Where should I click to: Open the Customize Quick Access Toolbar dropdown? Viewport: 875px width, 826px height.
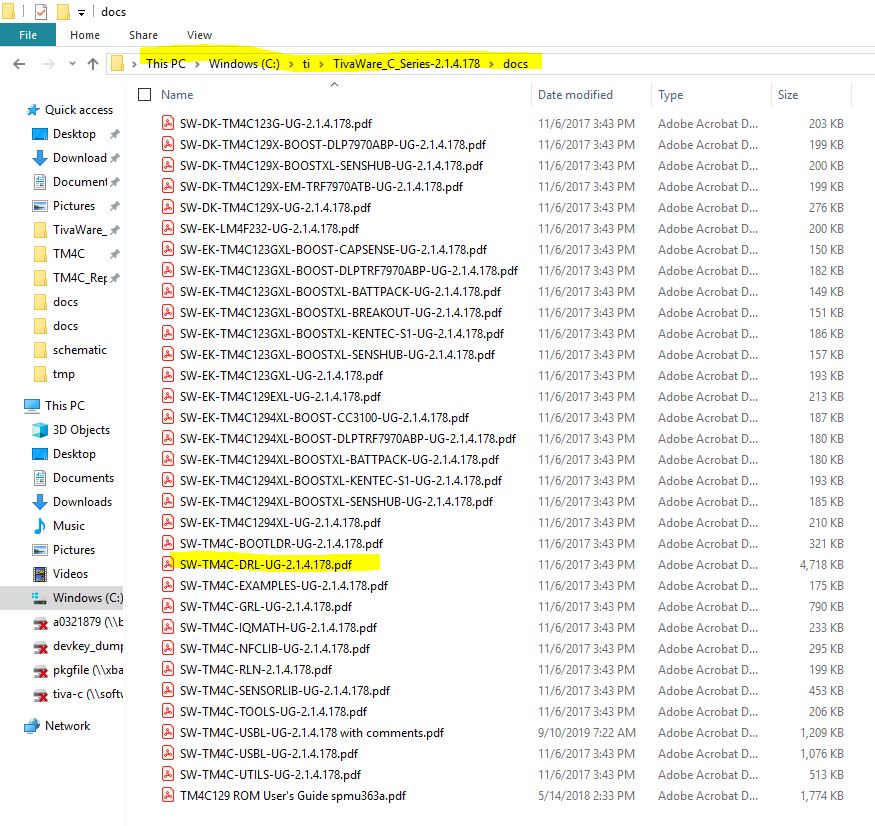[x=81, y=12]
